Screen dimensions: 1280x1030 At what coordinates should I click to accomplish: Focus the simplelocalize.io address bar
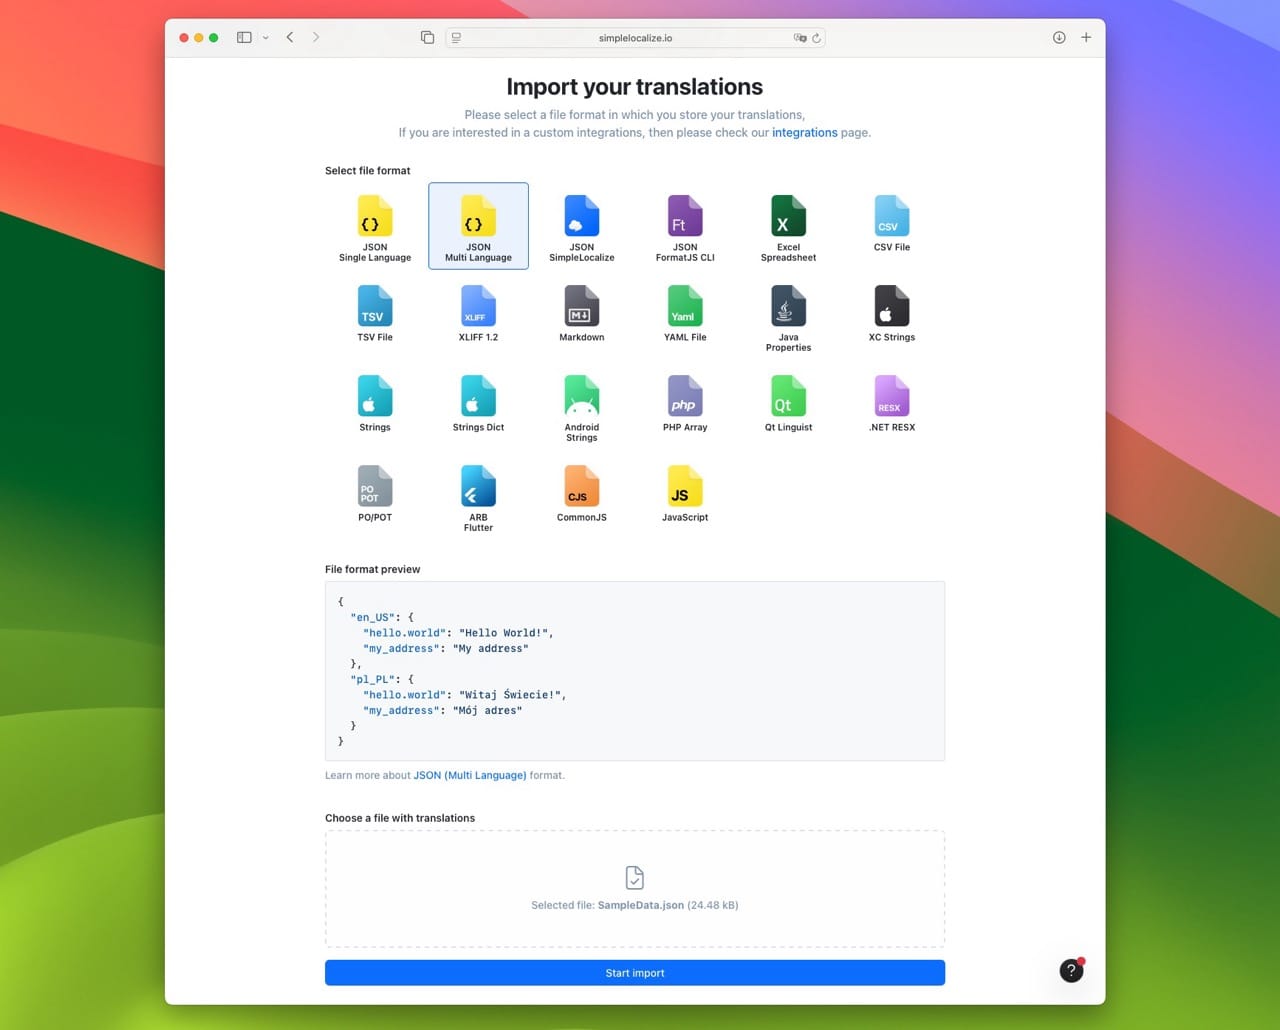[x=635, y=38]
